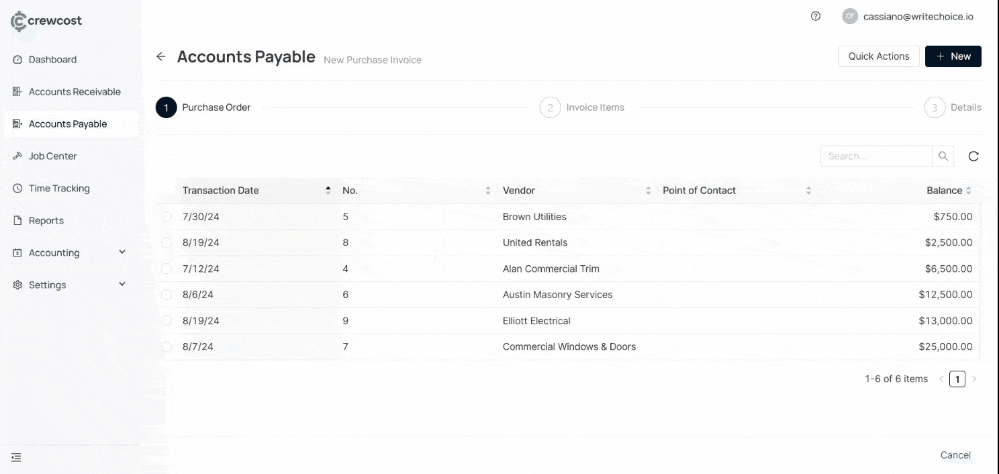Viewport: 999px width, 474px height.
Task: Collapse sidebar using bottom-left menu icon
Action: [16, 457]
